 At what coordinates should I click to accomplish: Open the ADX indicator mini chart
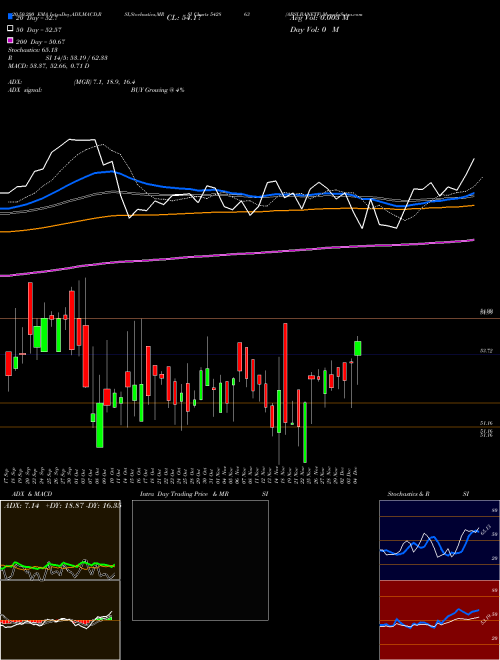coord(60,540)
